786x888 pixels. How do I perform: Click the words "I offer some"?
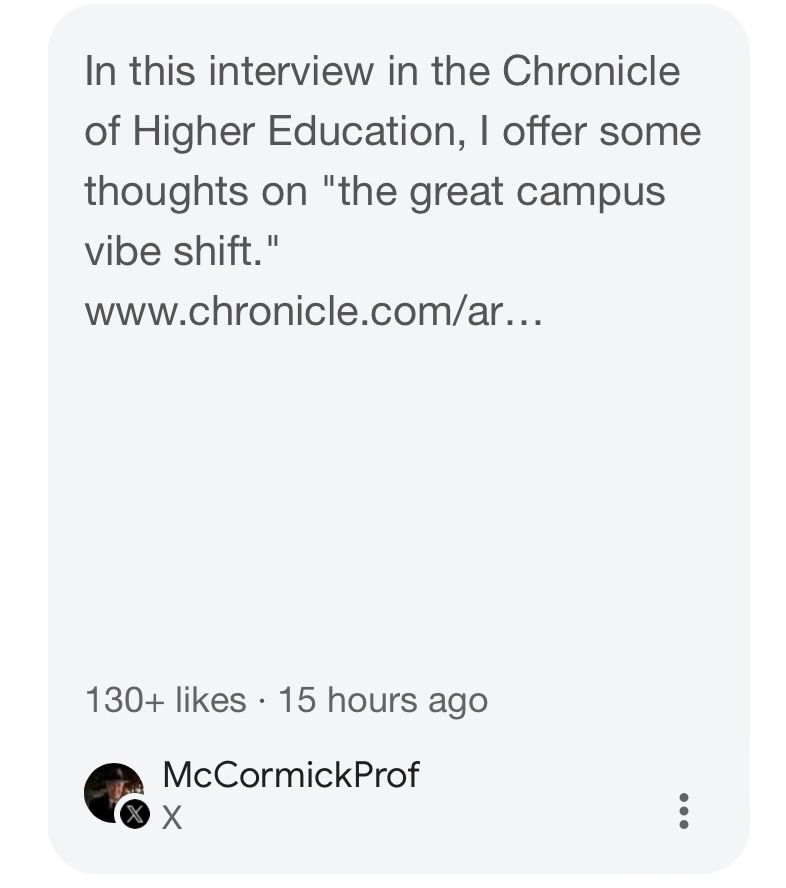pyautogui.click(x=591, y=131)
